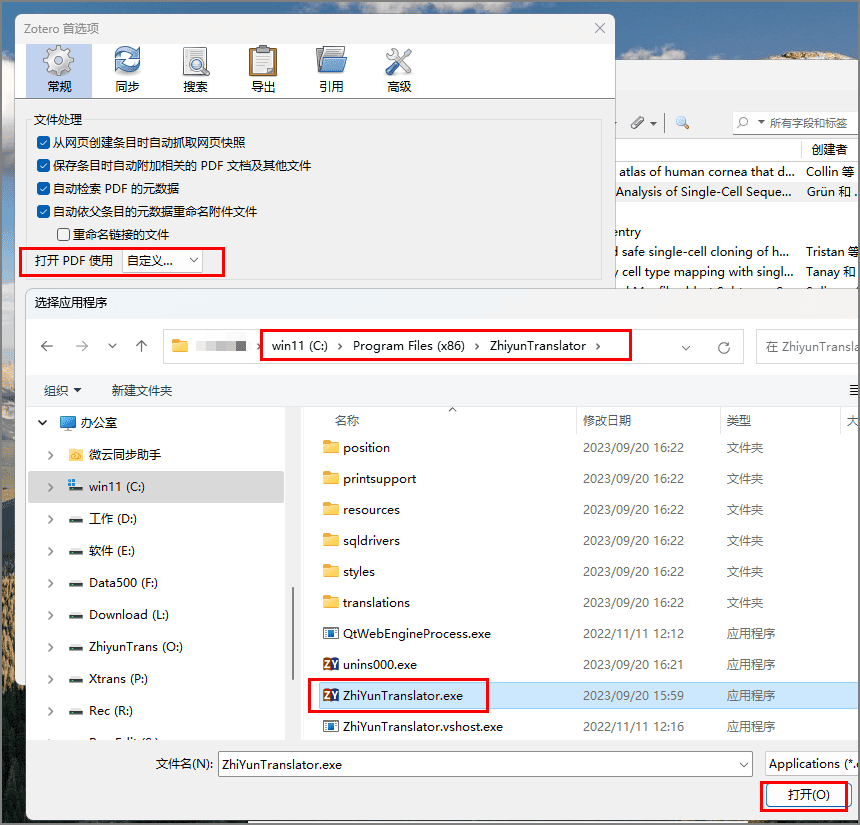Click 新建文件夹 button
The width and height of the screenshot is (860, 825).
142,390
